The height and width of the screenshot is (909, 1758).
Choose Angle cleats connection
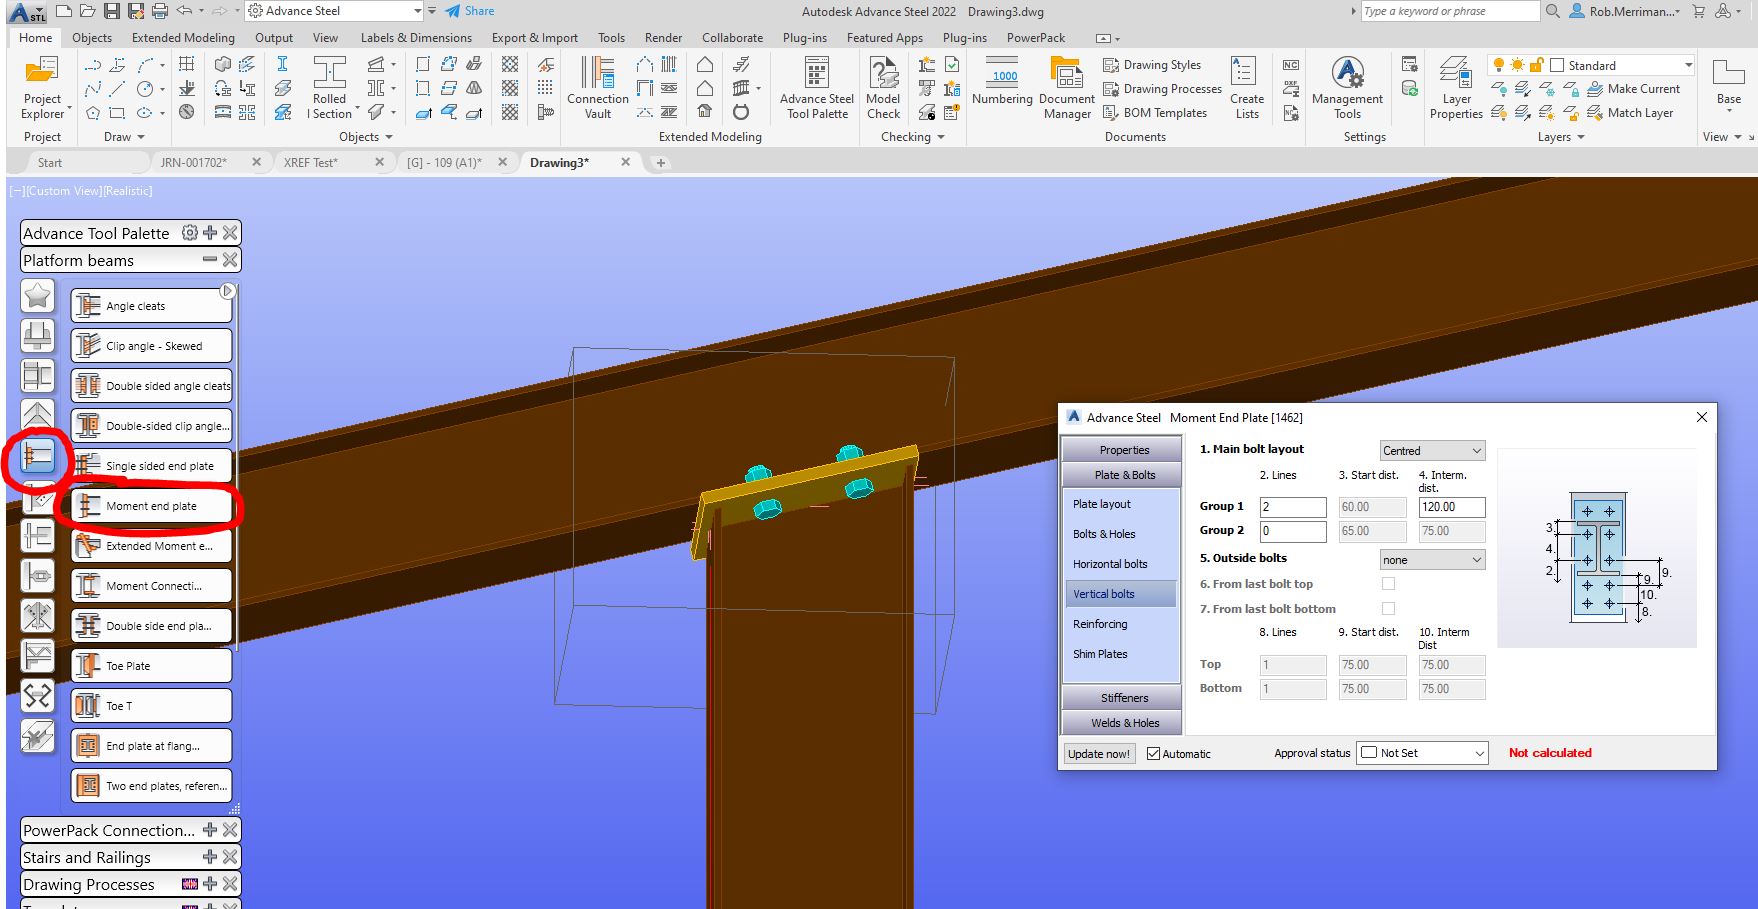151,306
